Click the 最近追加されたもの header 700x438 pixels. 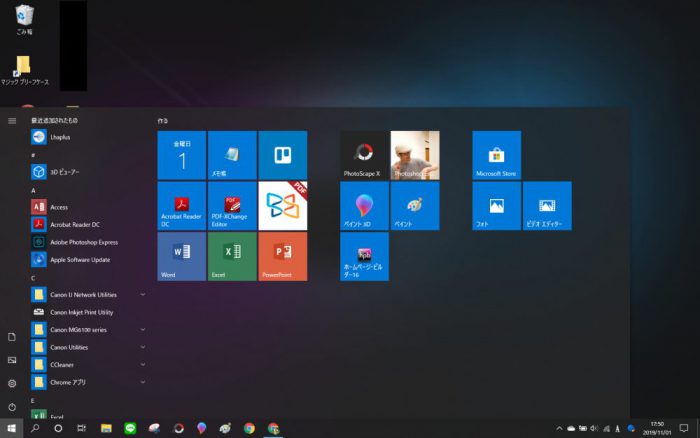tap(54, 121)
